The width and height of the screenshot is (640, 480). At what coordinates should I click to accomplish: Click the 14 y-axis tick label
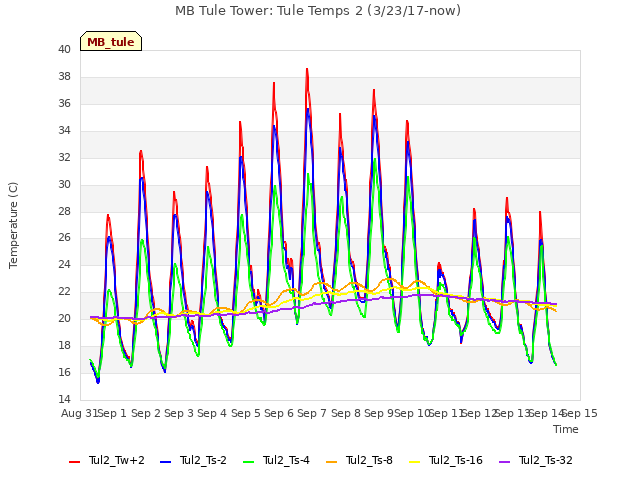point(64,399)
